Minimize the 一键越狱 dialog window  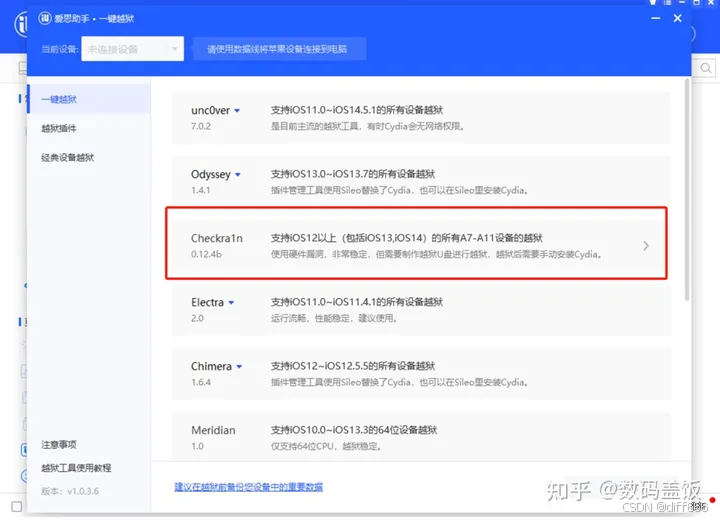coord(656,18)
